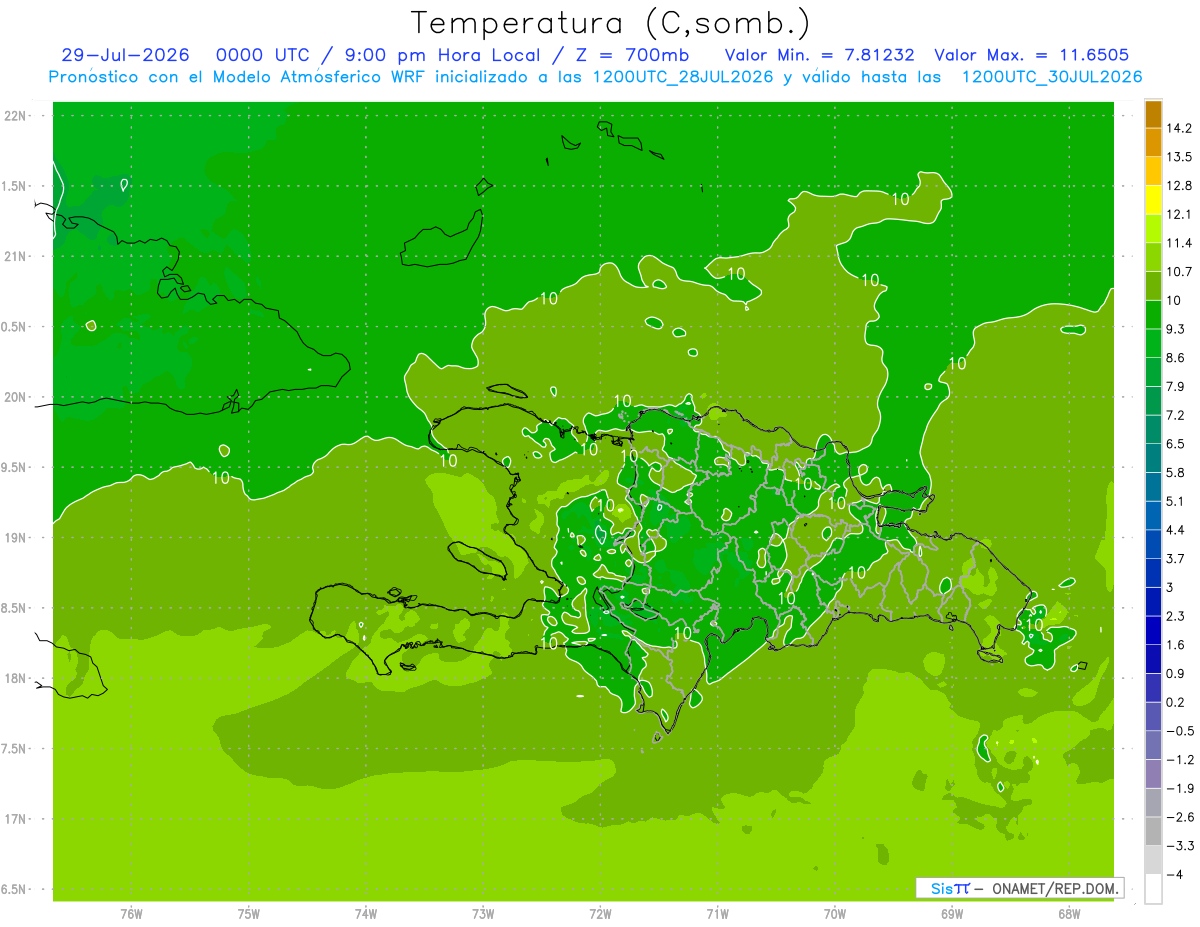Viewport: 1200px width, 927px height.
Task: Click the "17N" latitude axis label
Action: point(16,820)
